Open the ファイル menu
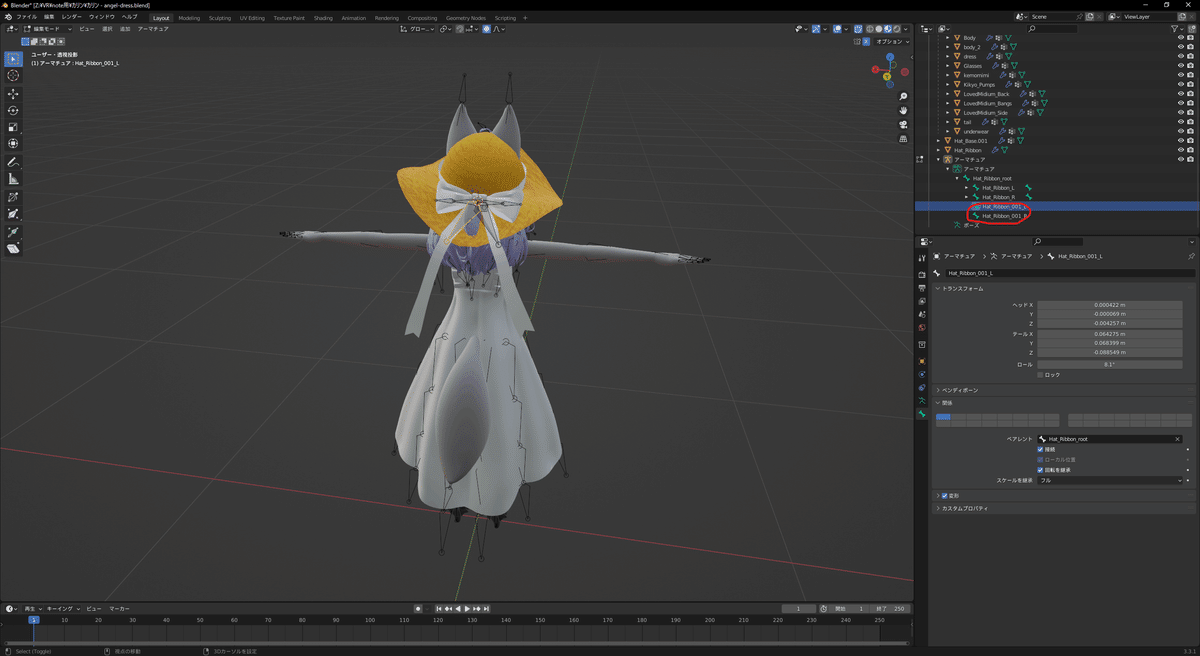 (x=26, y=17)
